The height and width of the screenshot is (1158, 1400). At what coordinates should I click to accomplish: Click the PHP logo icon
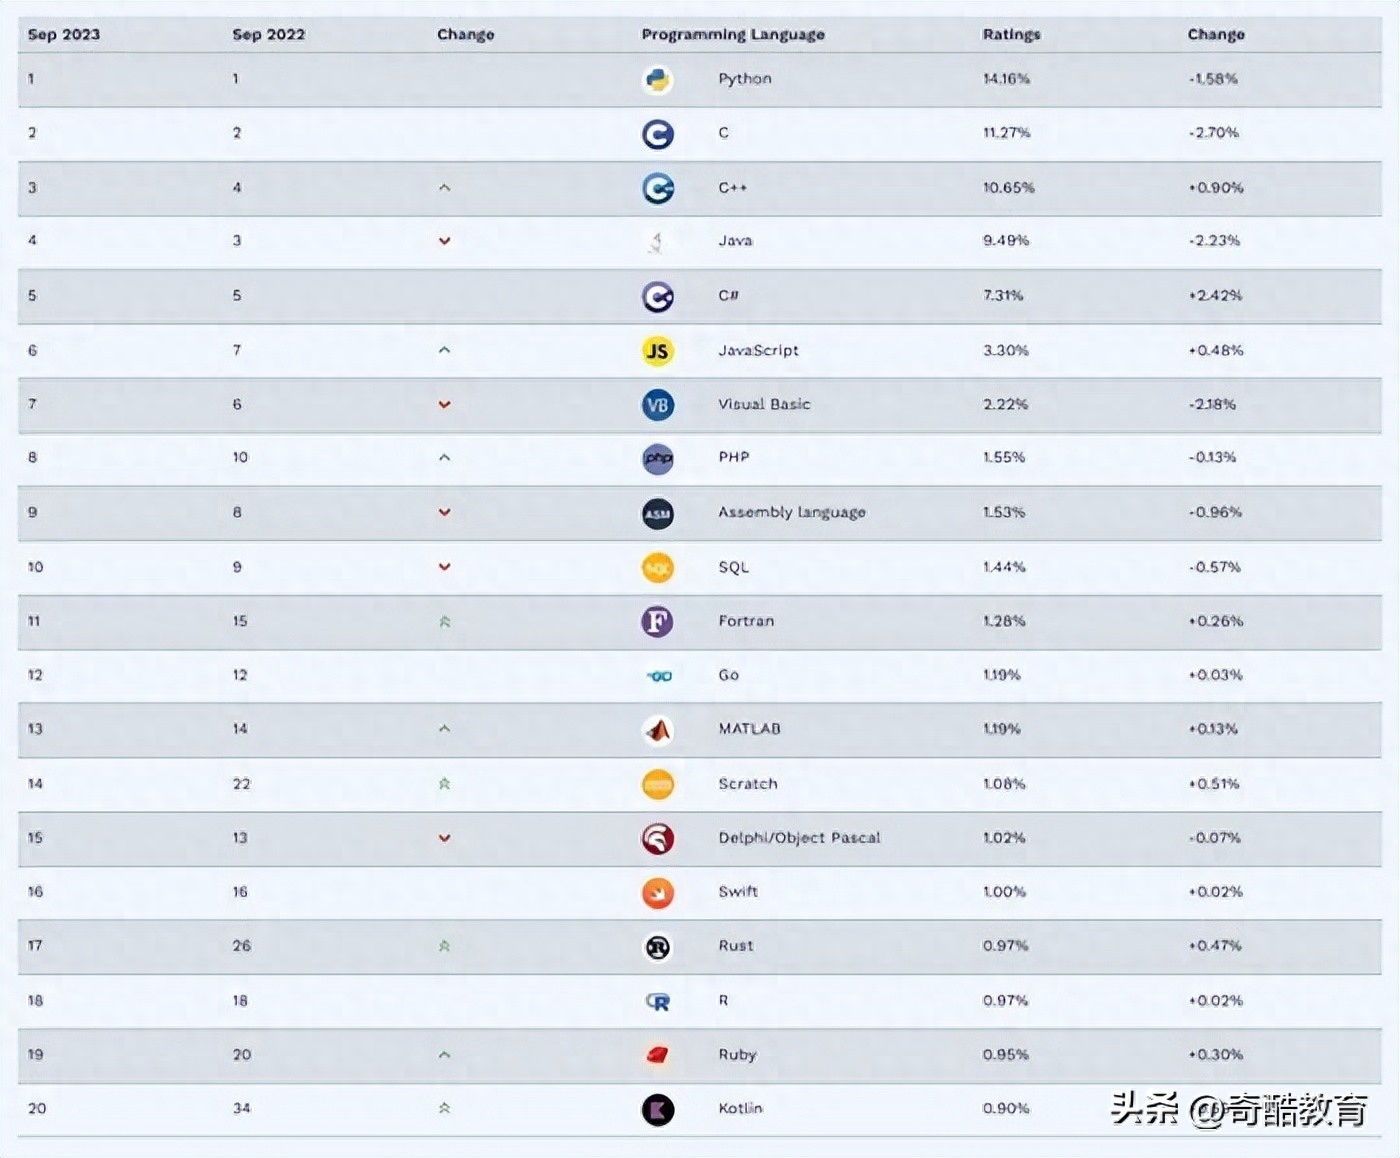(657, 459)
